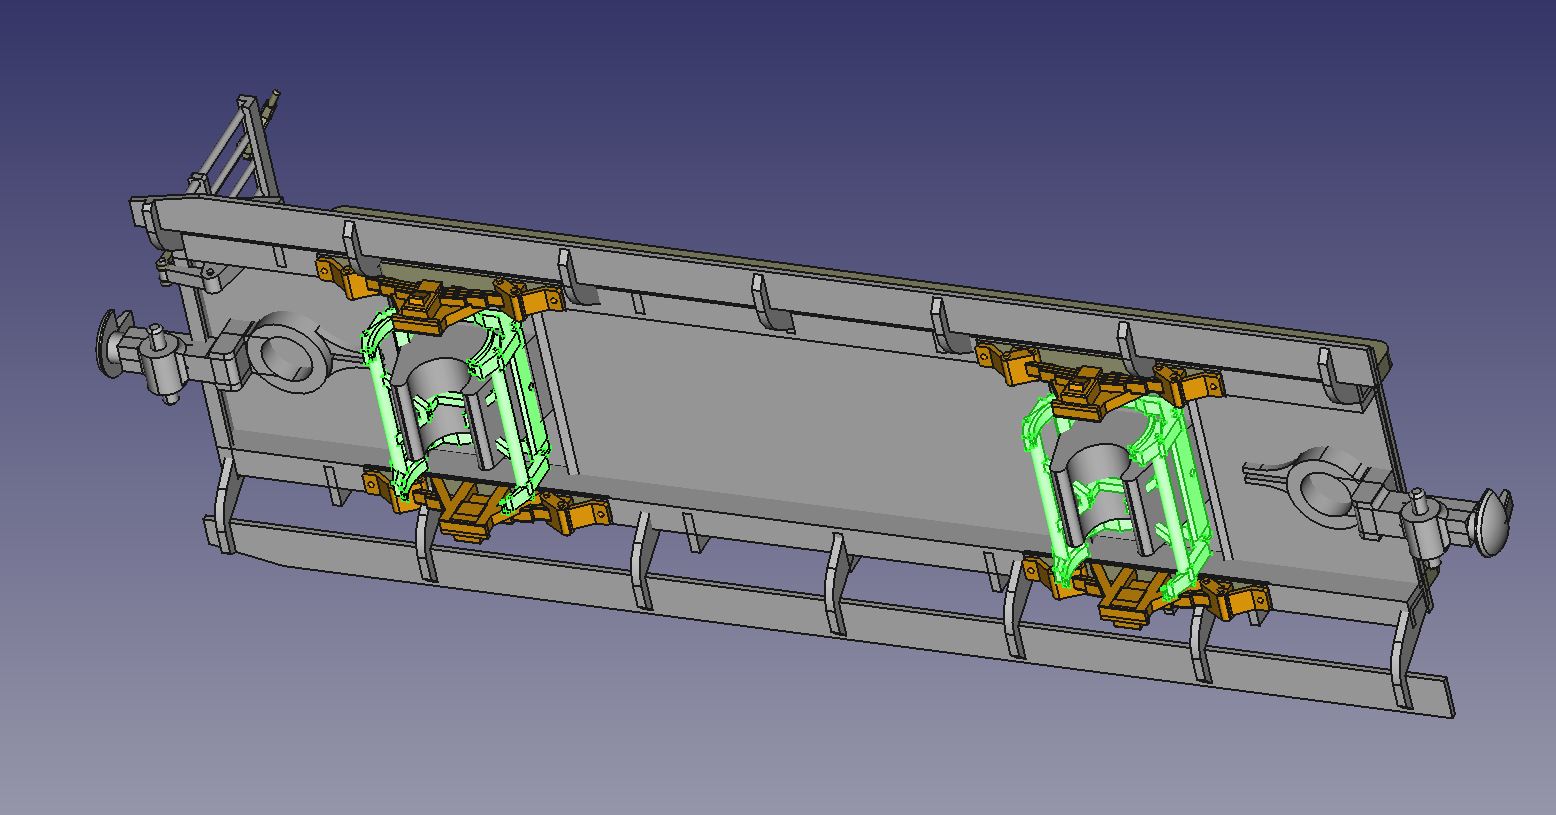Select the right end buffer head

(x=1492, y=521)
